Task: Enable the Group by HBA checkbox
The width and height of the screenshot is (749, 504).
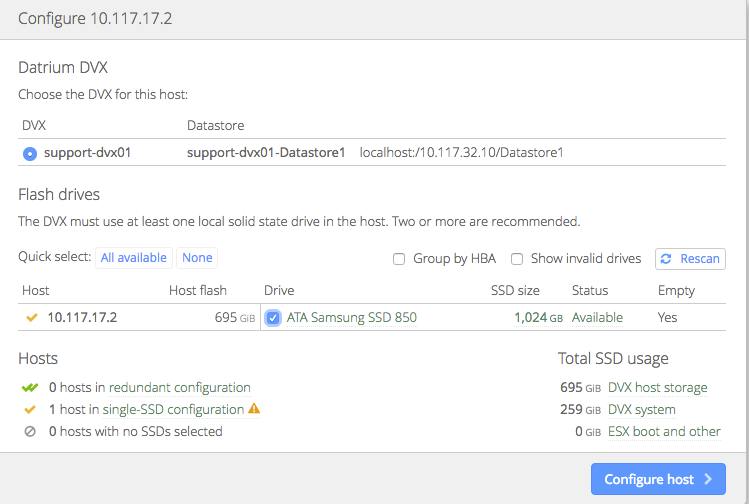Action: [x=399, y=258]
